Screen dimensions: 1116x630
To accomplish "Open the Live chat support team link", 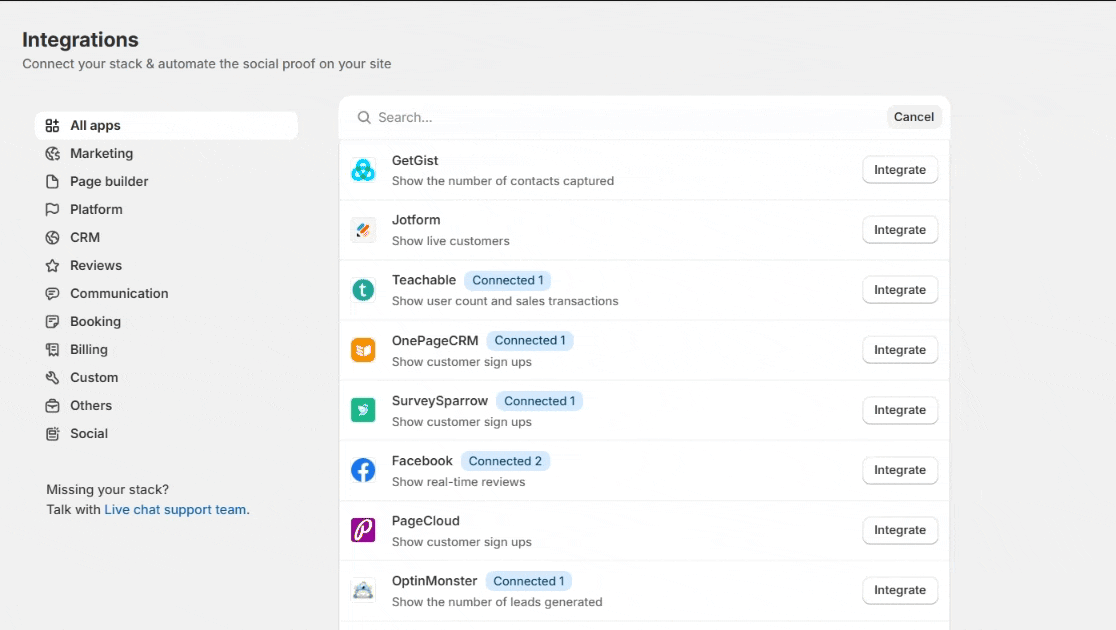I will [175, 510].
